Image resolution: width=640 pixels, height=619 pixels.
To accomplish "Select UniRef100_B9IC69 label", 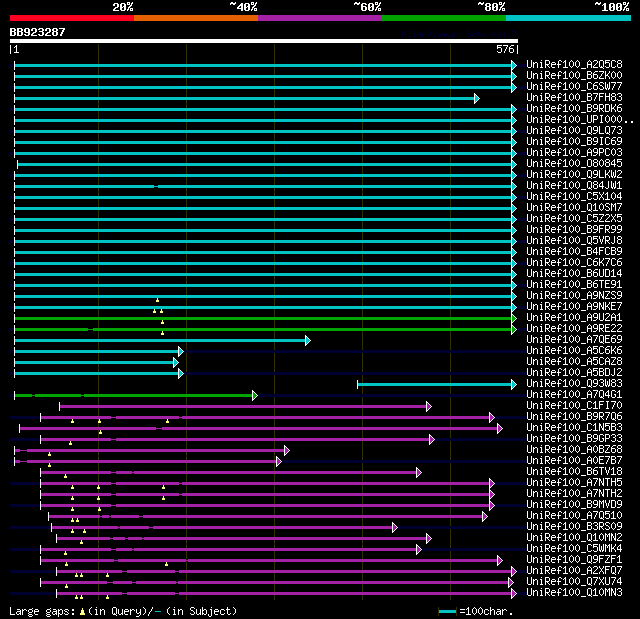I will 574,142.
